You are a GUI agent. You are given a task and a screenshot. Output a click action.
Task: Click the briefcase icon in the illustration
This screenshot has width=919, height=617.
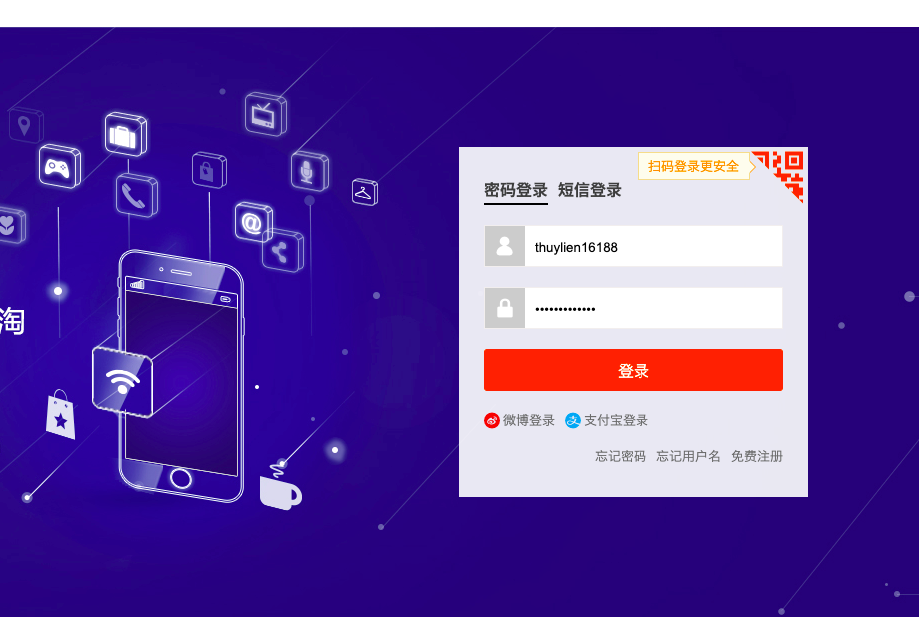[125, 134]
